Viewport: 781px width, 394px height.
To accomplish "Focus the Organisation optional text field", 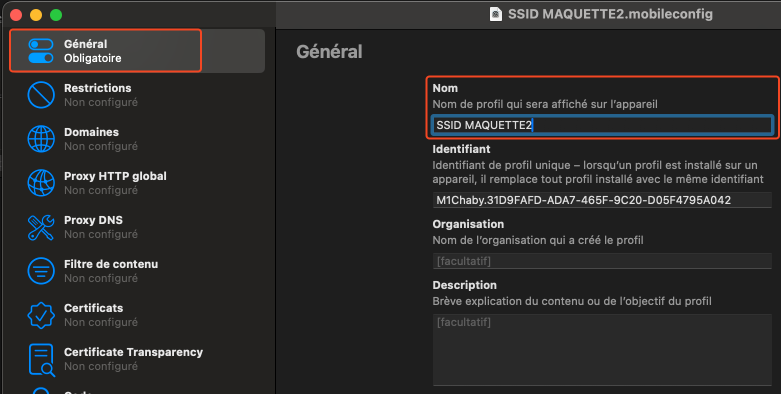I will 602,261.
